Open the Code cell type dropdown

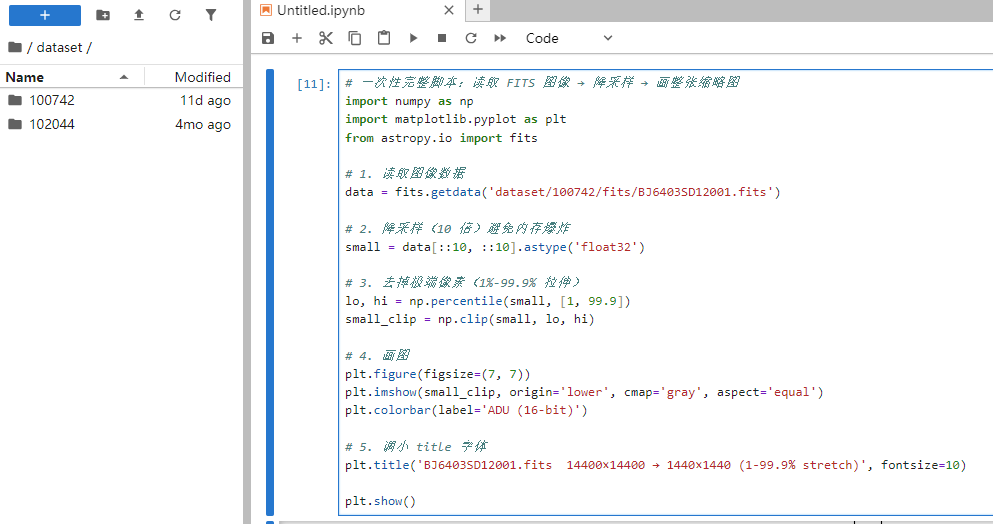pos(569,38)
